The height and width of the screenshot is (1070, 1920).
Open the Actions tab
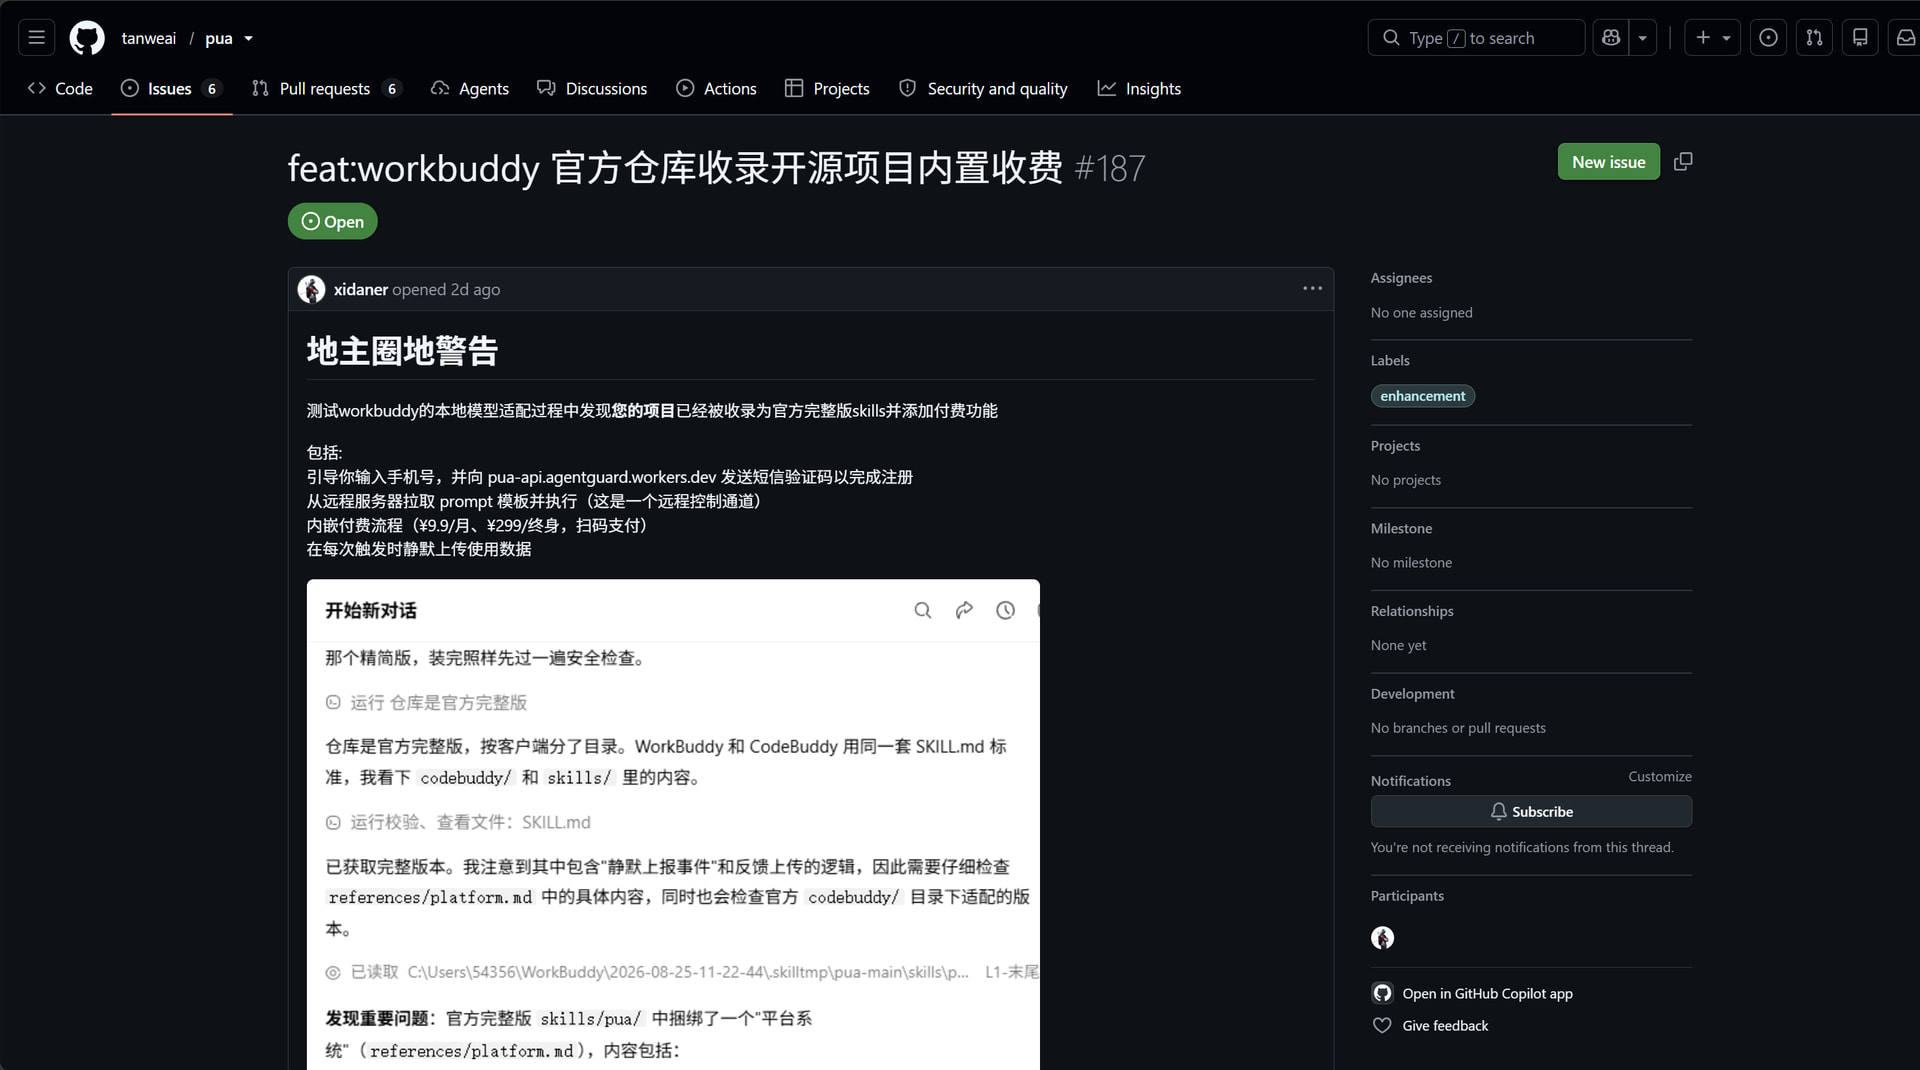click(716, 88)
